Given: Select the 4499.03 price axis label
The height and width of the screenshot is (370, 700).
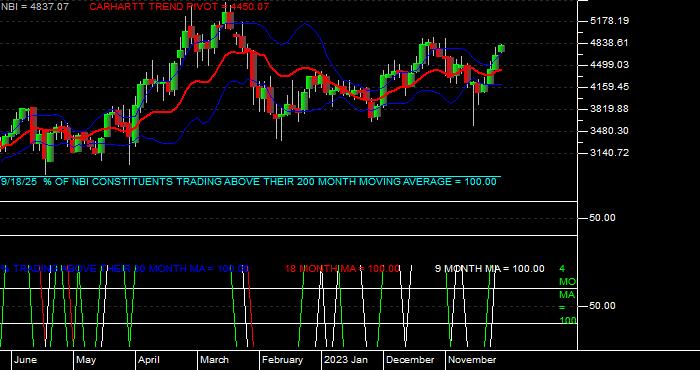Looking at the screenshot, I should coord(609,65).
